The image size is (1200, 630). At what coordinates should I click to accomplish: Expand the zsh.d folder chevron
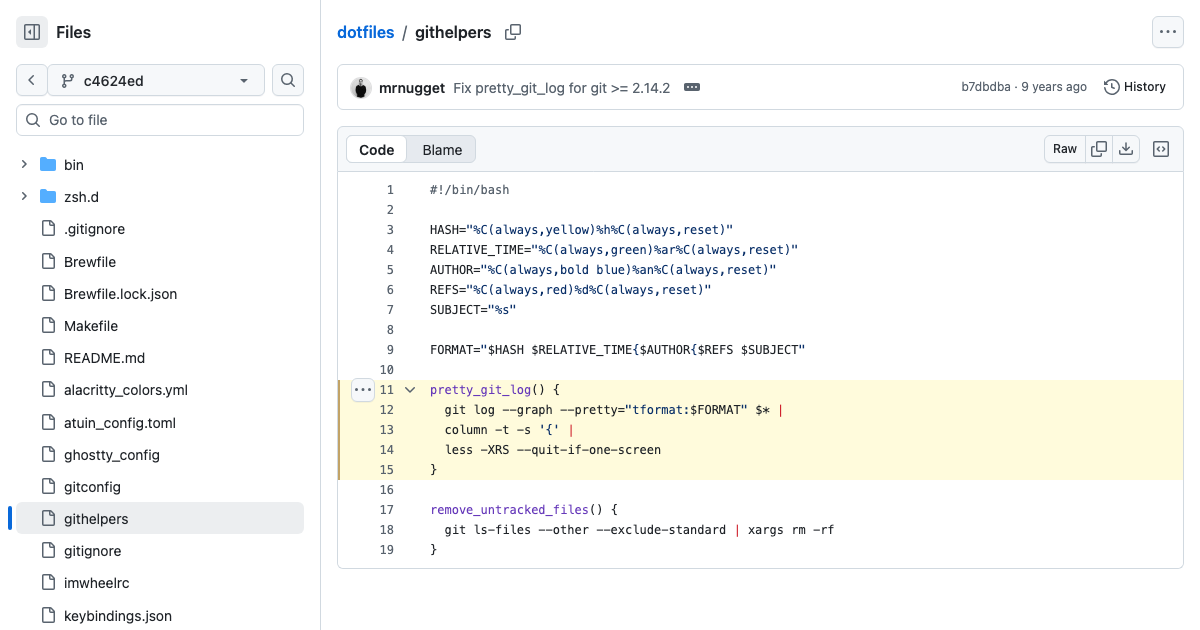(x=24, y=197)
